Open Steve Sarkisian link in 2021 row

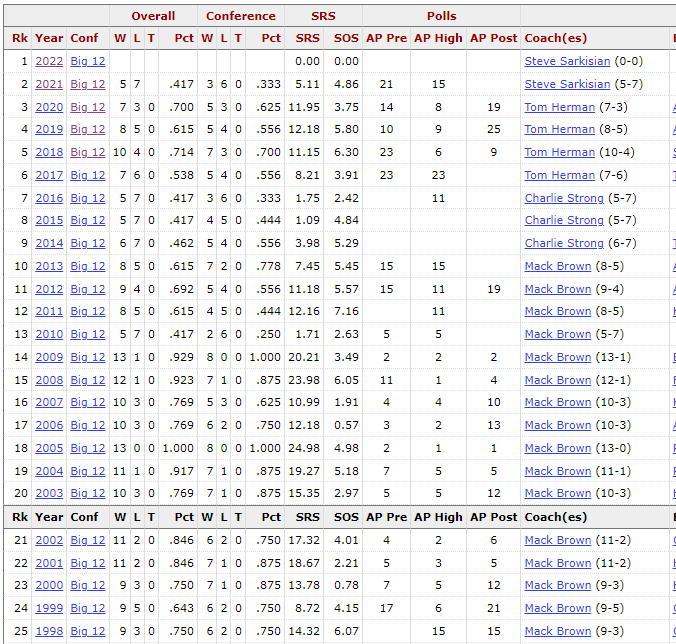(567, 84)
